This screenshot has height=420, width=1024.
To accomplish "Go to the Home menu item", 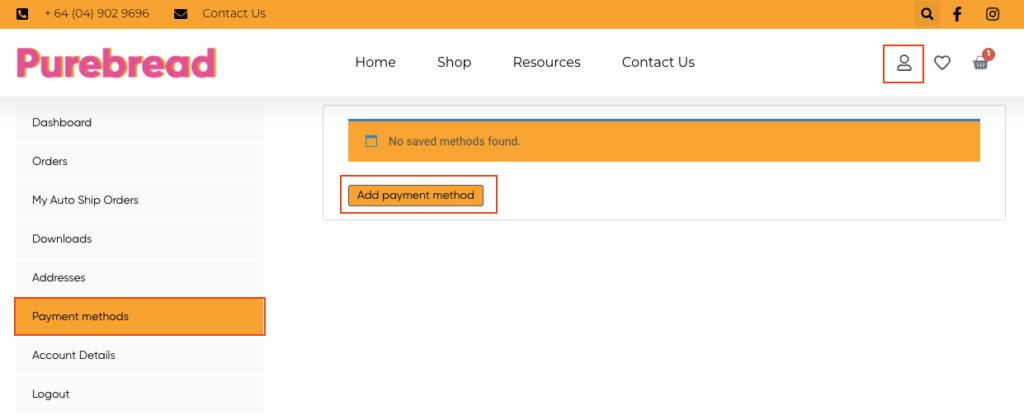I will coord(376,62).
